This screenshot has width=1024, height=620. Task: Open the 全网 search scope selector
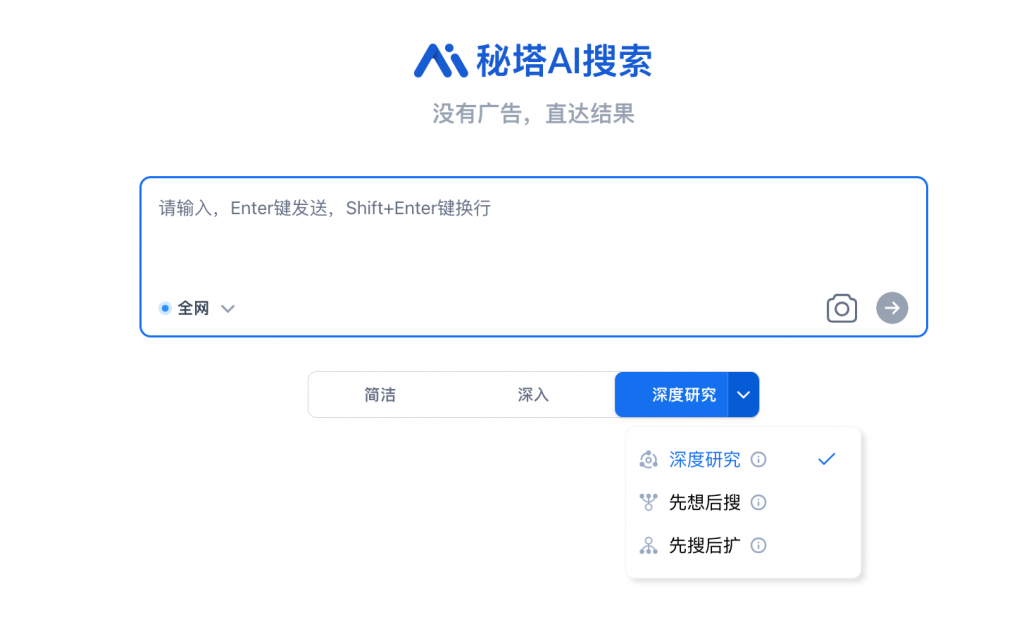197,308
